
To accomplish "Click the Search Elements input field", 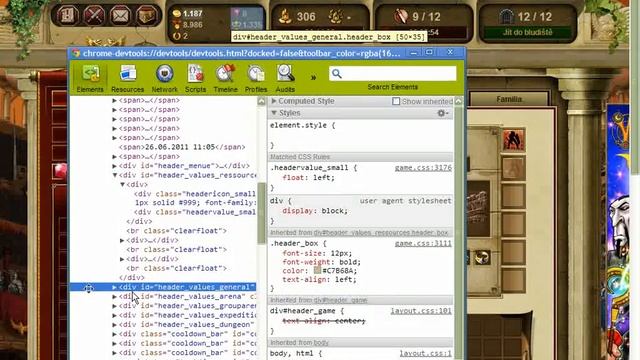I will click(393, 73).
